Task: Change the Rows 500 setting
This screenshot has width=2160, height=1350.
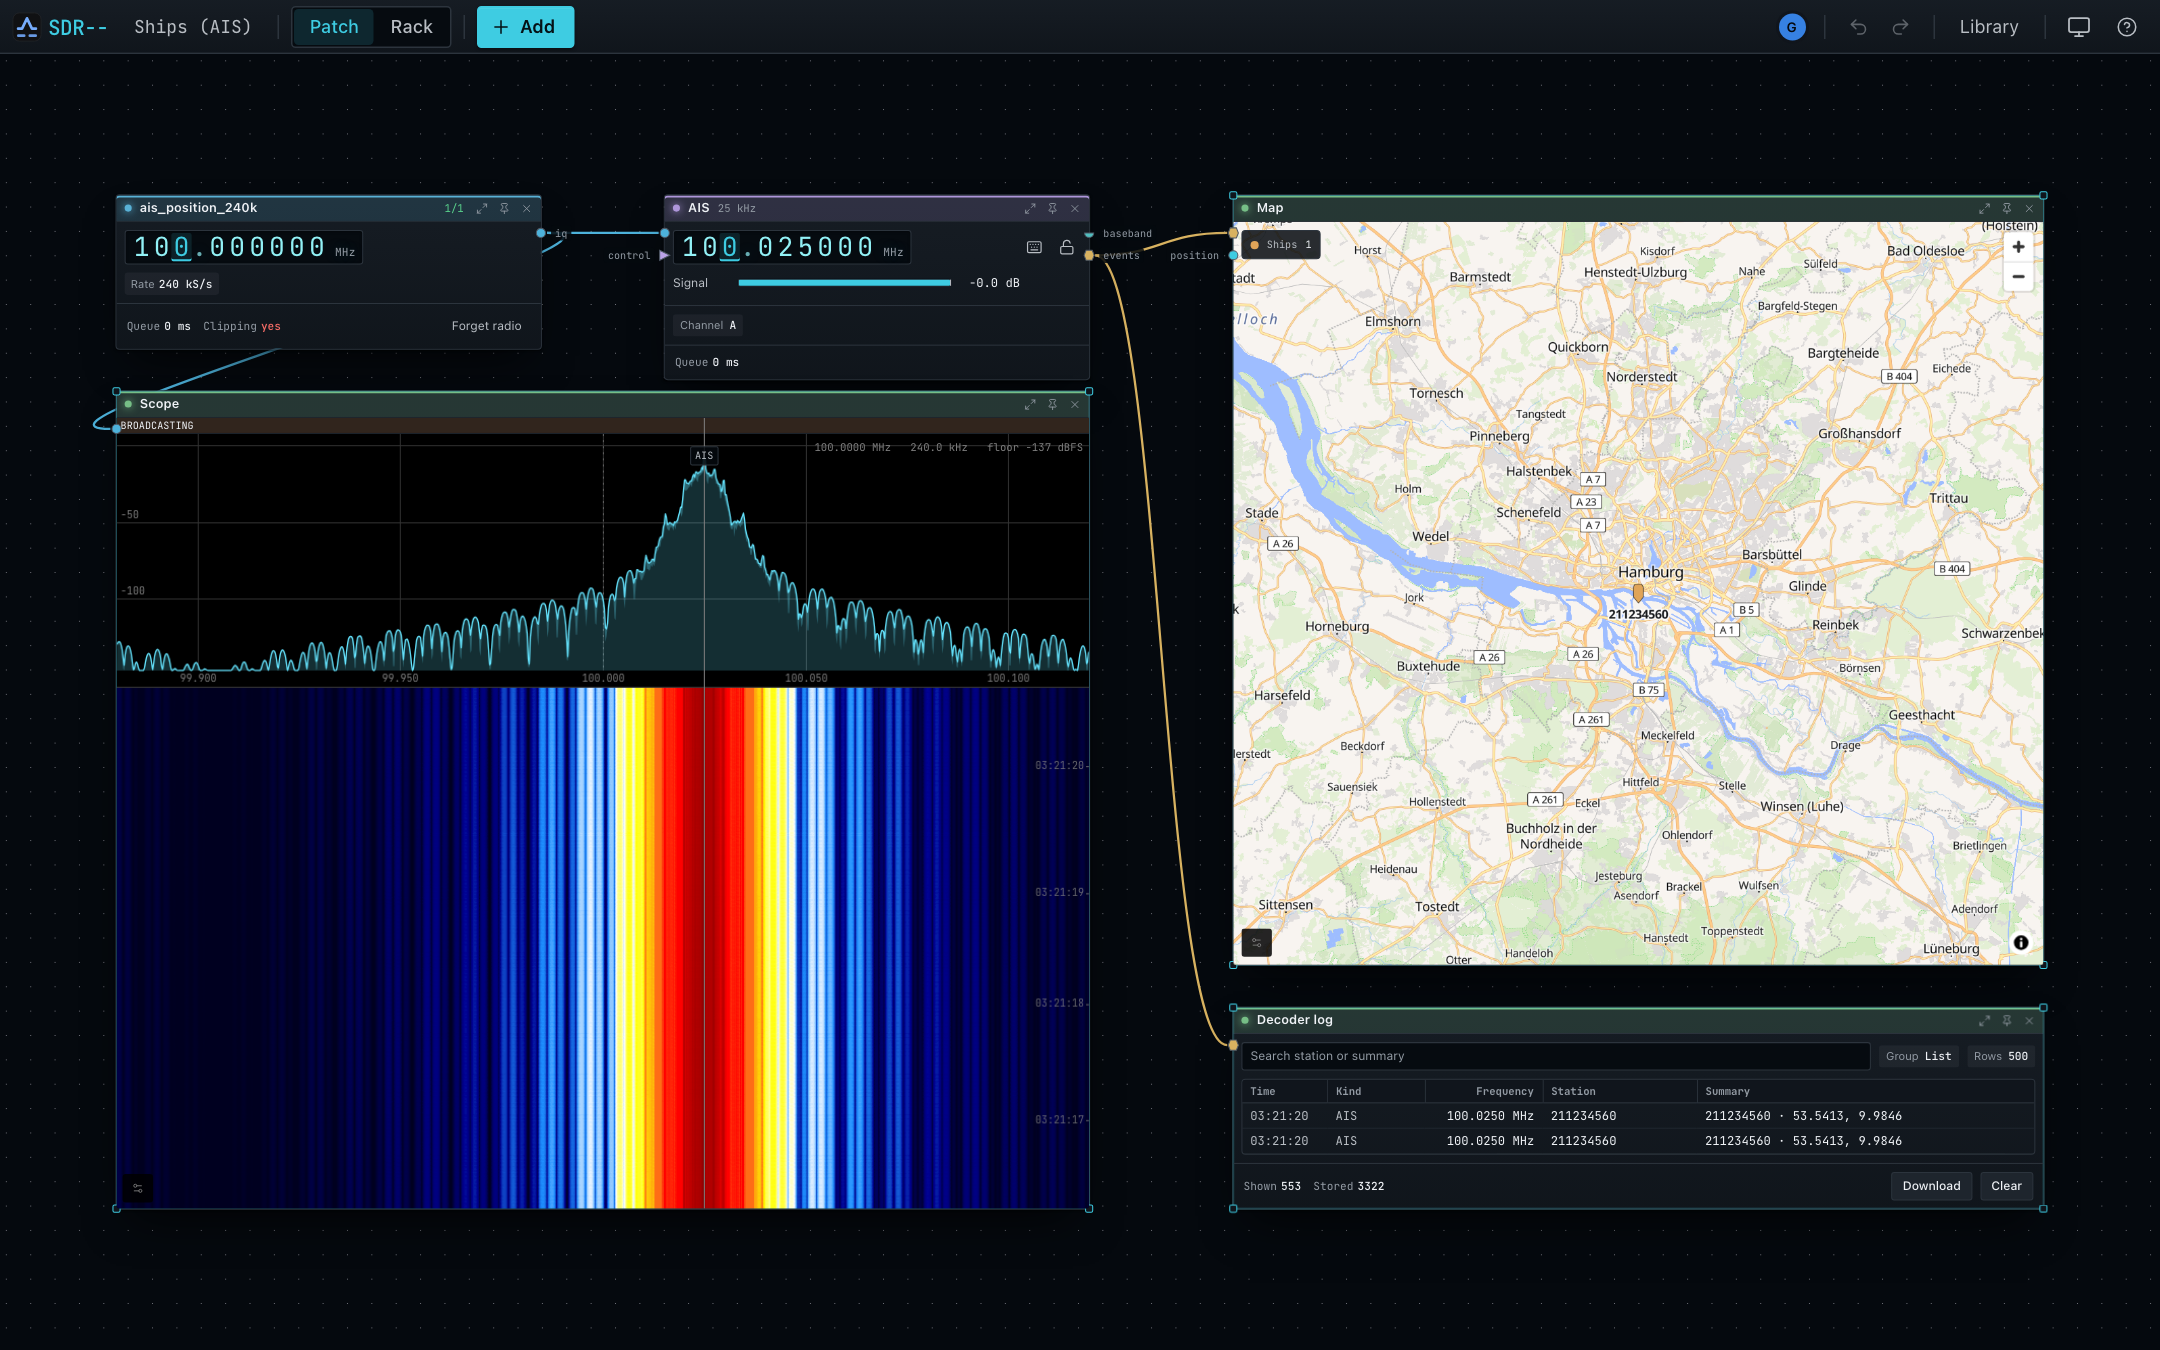Action: click(2001, 1056)
